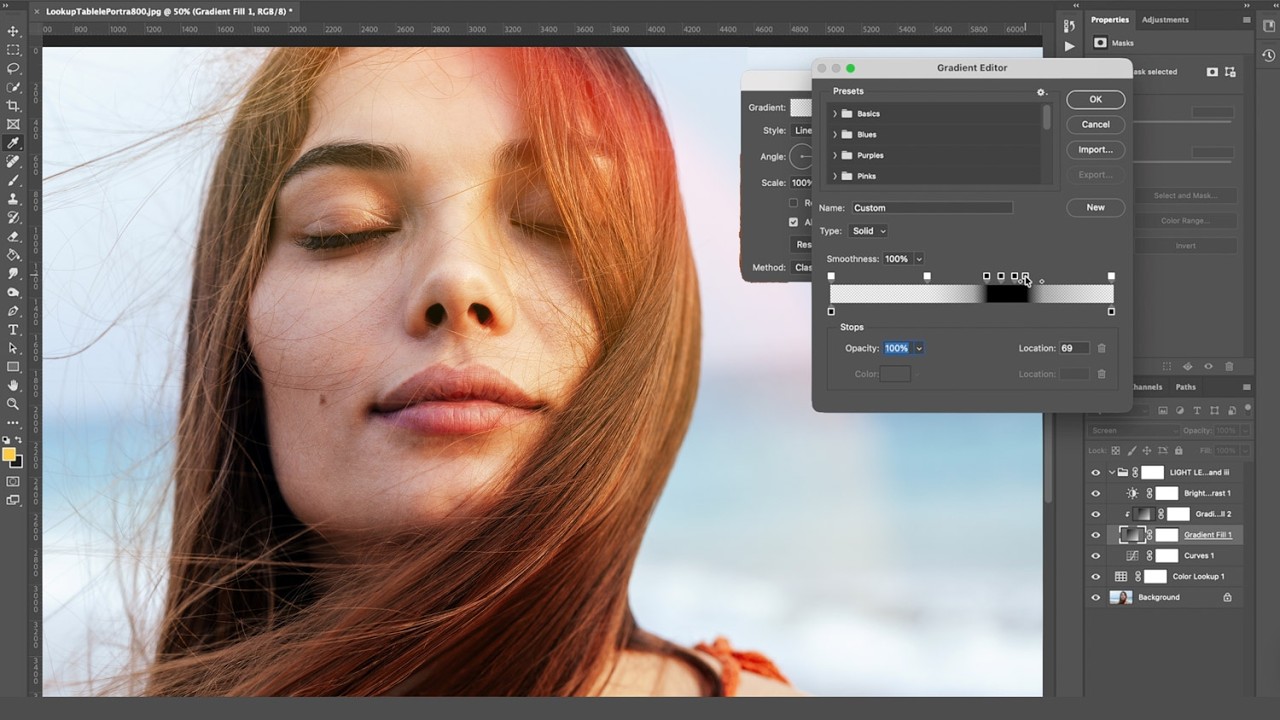Select the Move tool
Image resolution: width=1280 pixels, height=720 pixels.
(13, 31)
